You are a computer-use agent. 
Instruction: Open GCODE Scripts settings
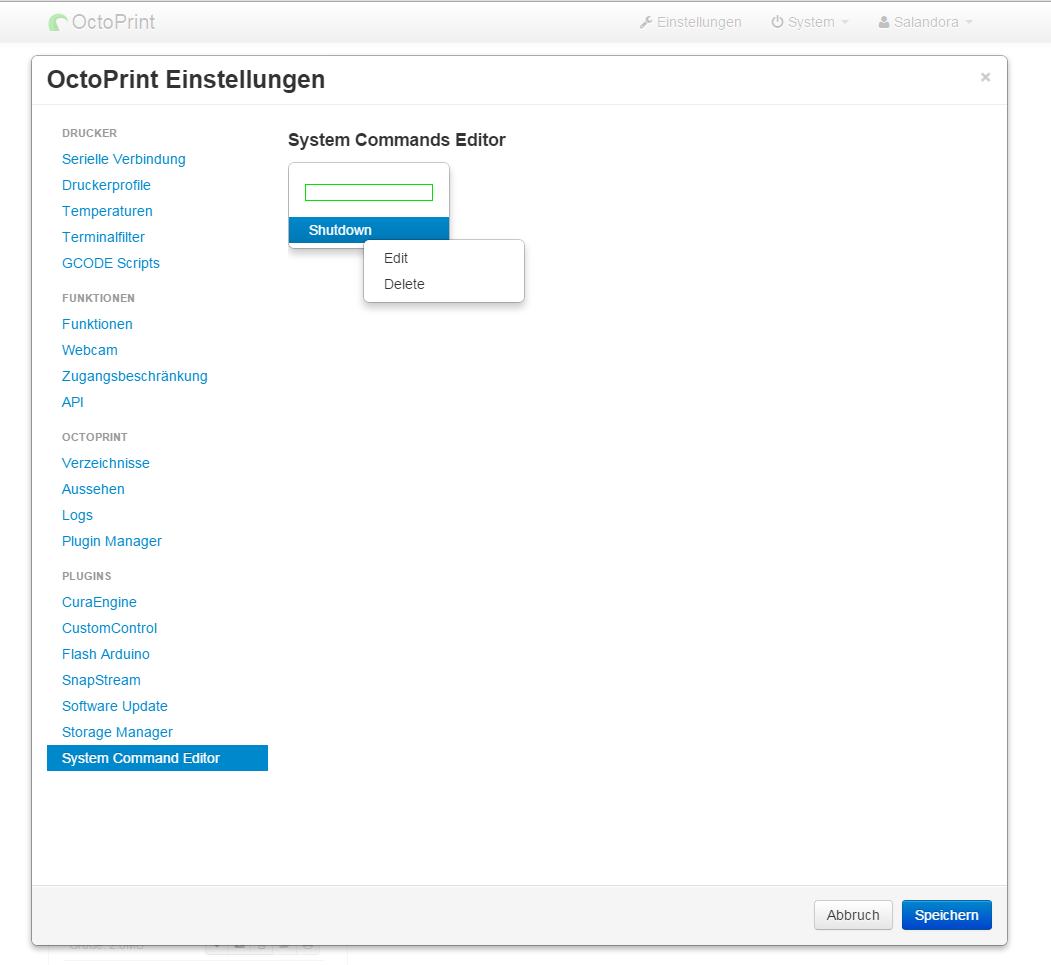tap(111, 263)
